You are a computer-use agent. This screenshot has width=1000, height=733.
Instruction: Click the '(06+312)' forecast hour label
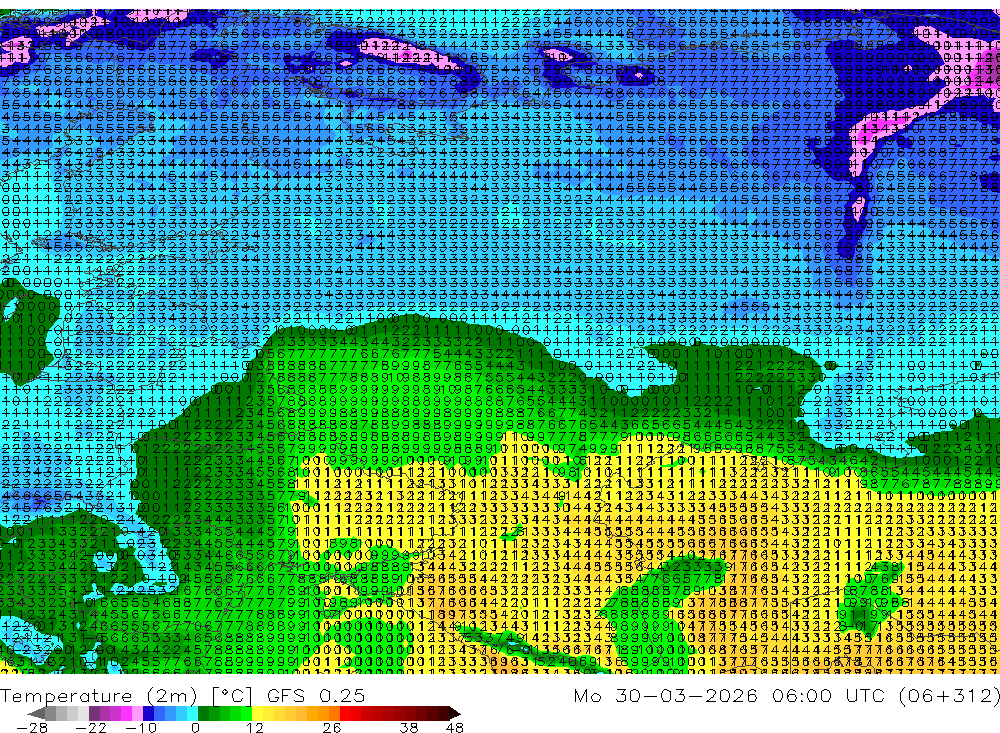tap(948, 695)
